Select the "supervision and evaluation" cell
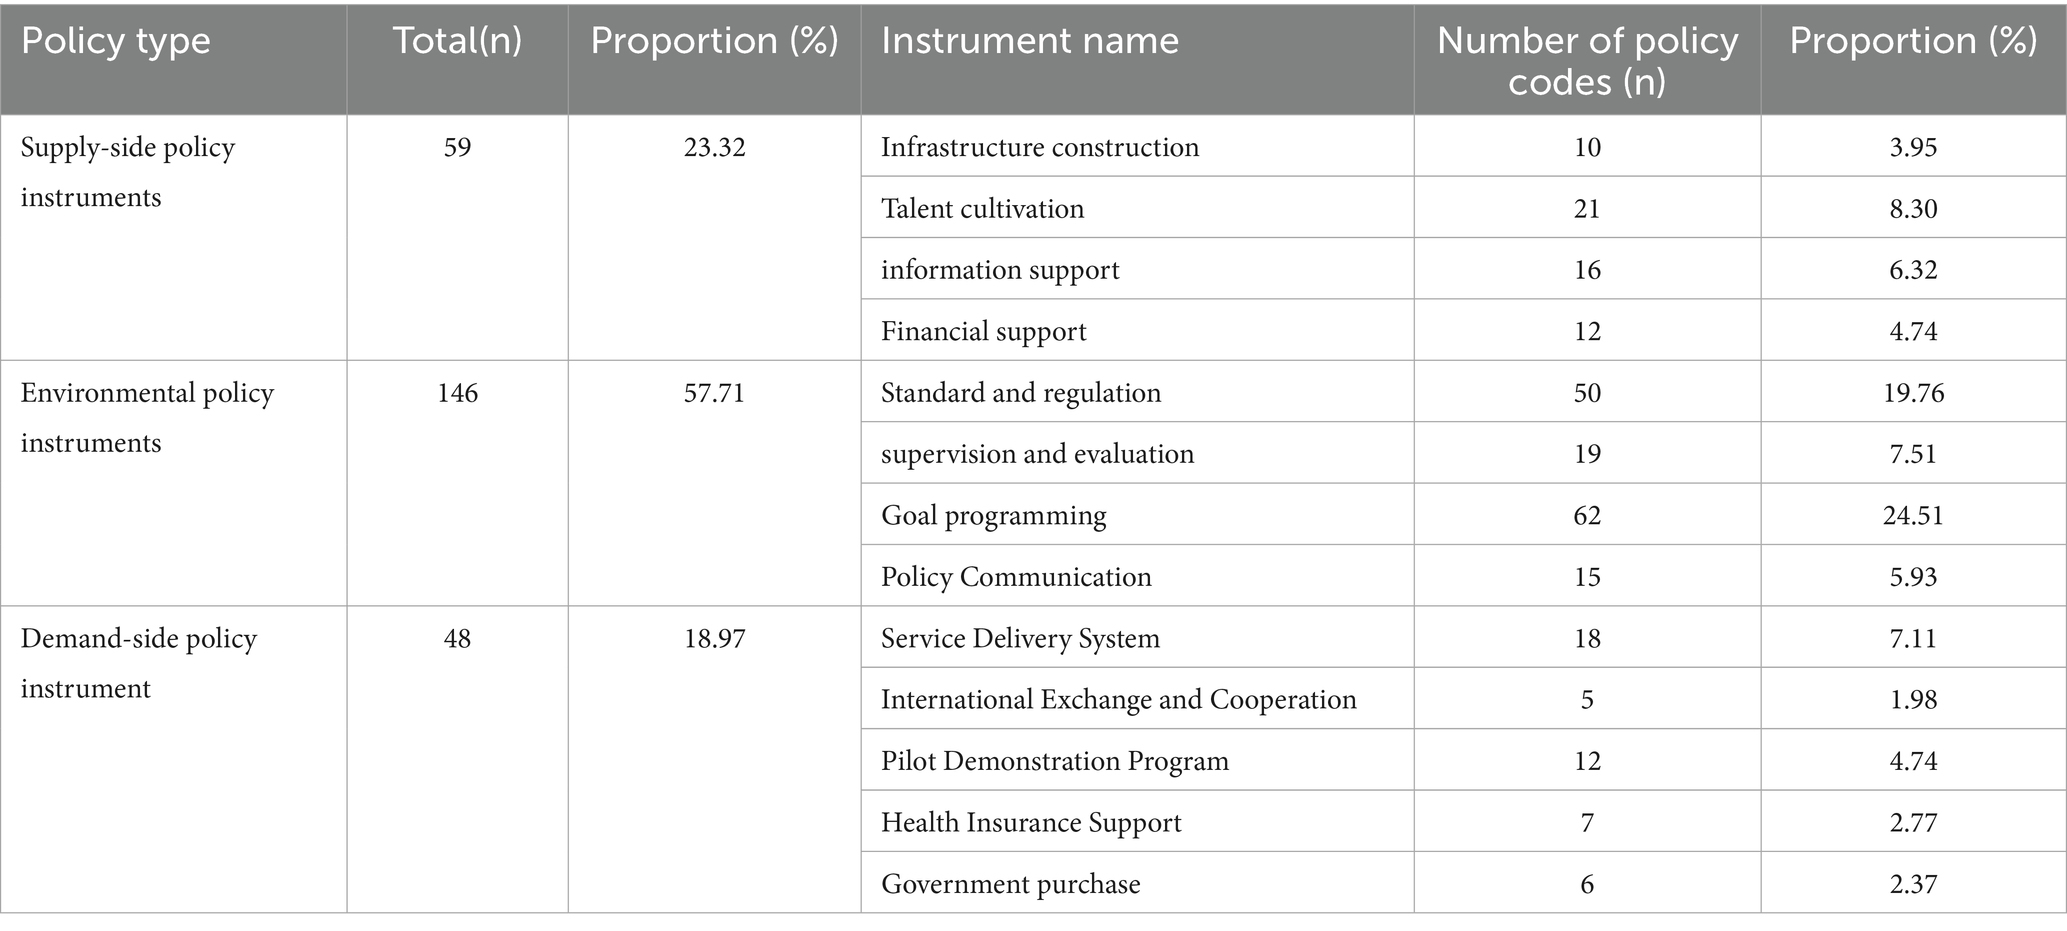Viewport: 2067px width, 931px height. click(x=1037, y=454)
